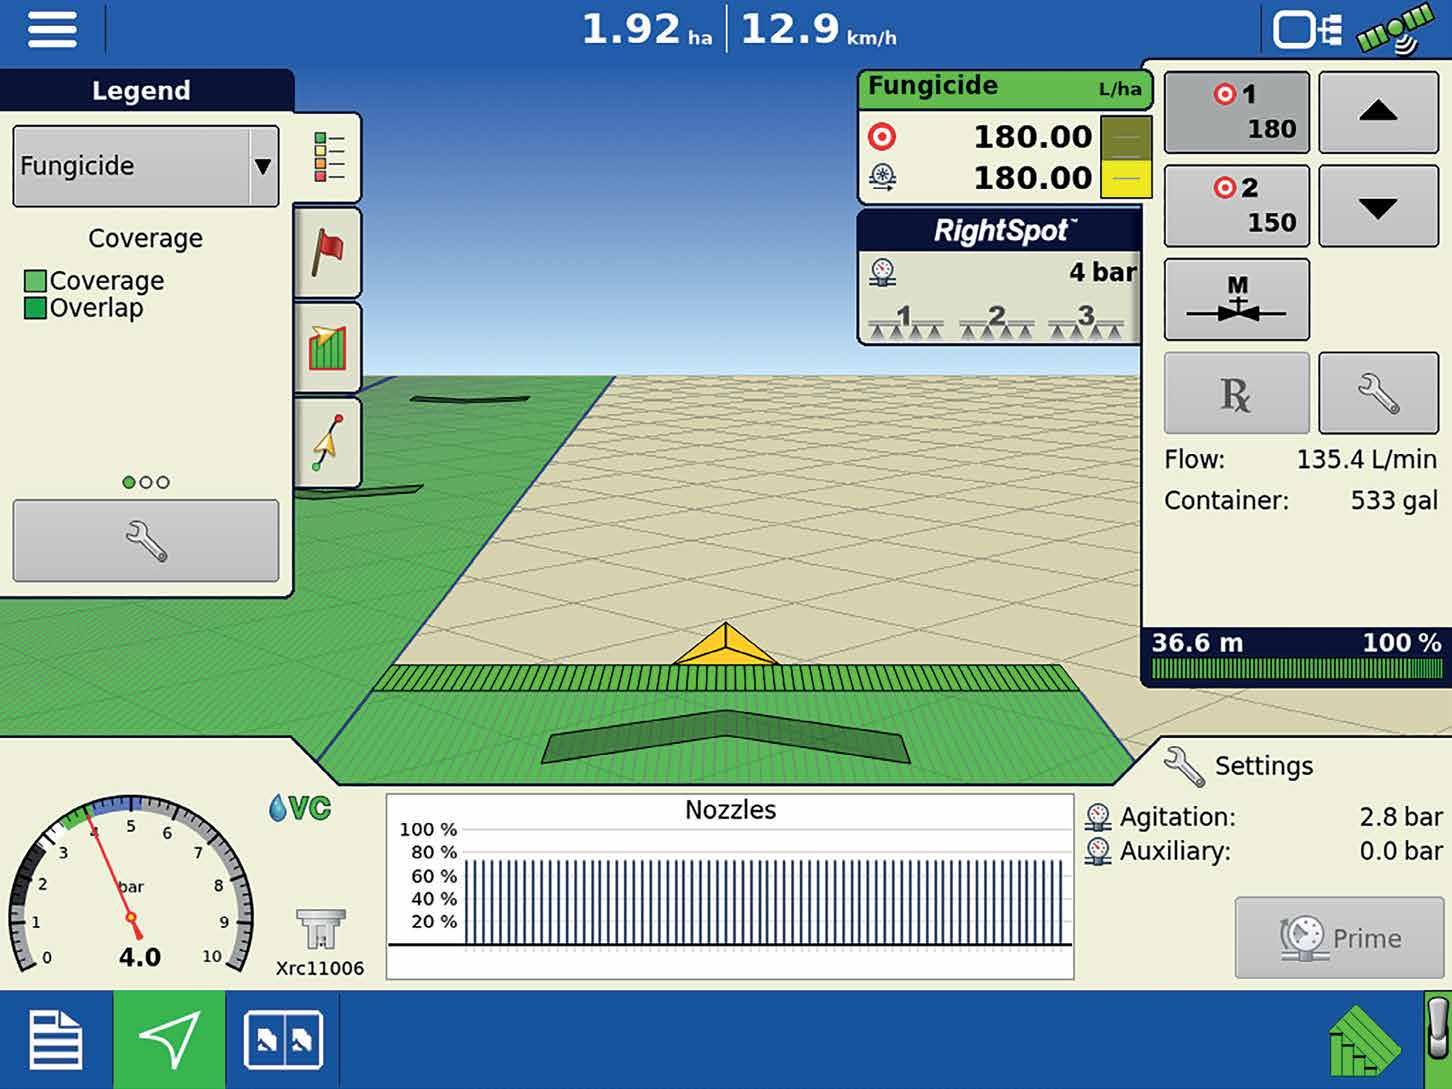The height and width of the screenshot is (1089, 1452).
Task: Click the Fungicide product header
Action: (x=1005, y=88)
